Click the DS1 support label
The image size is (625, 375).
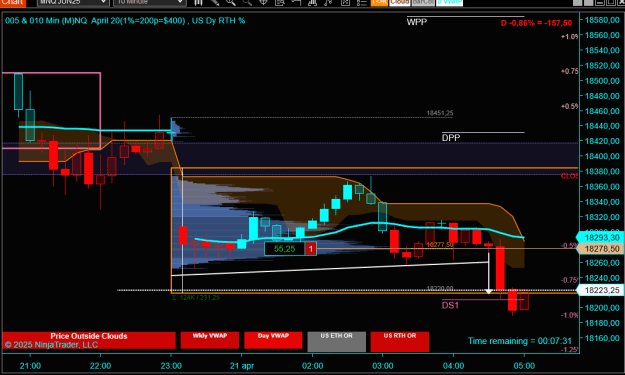(x=450, y=305)
